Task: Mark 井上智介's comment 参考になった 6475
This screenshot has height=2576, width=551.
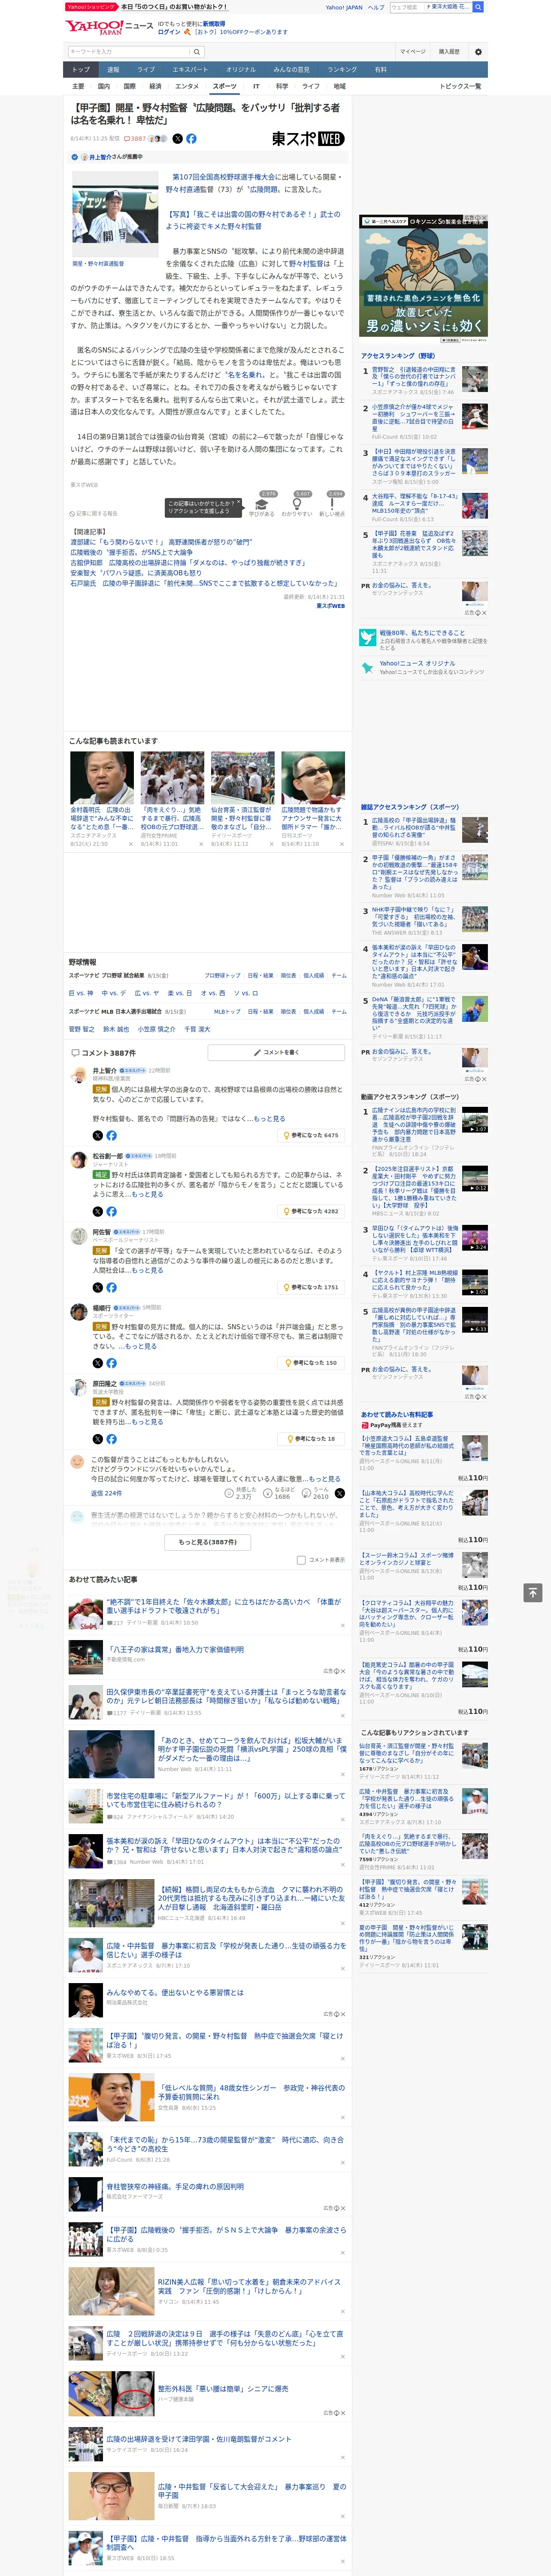Action: (x=311, y=1135)
